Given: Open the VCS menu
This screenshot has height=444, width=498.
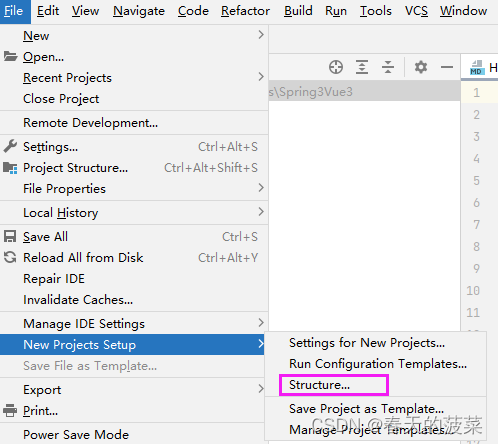Looking at the screenshot, I should coord(416,11).
